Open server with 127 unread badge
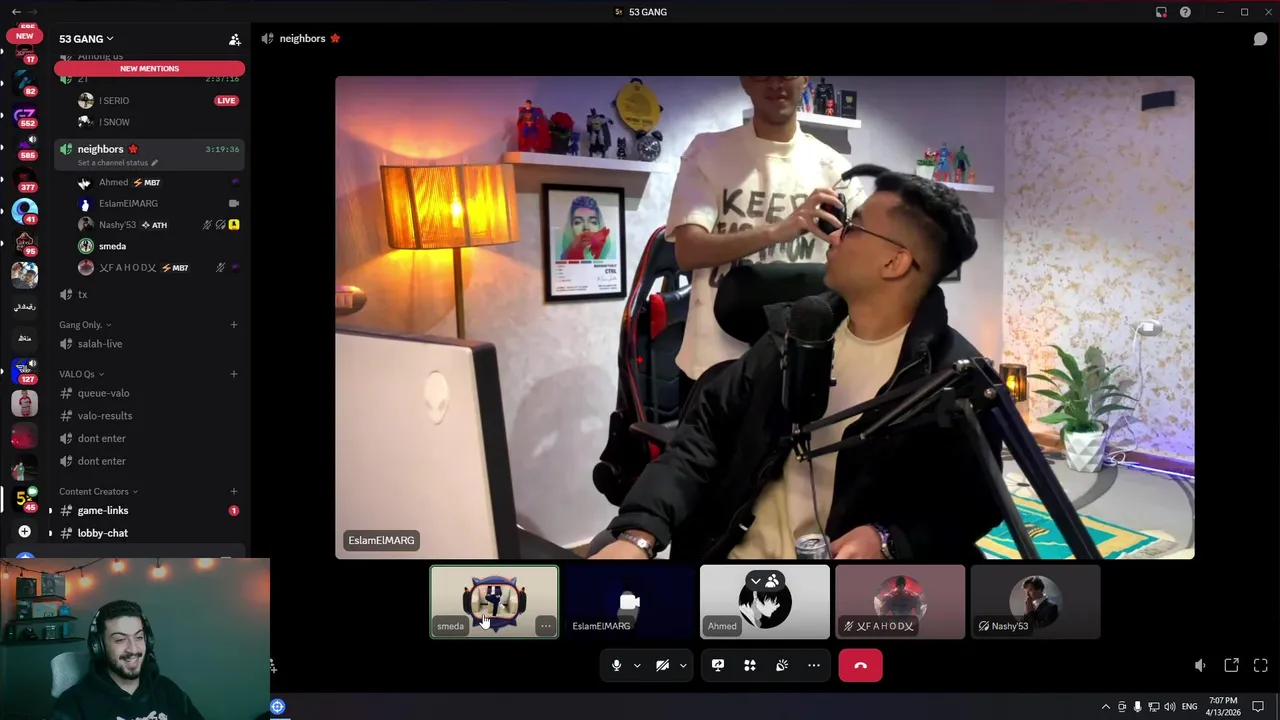Image resolution: width=1280 pixels, height=720 pixels. 25,371
